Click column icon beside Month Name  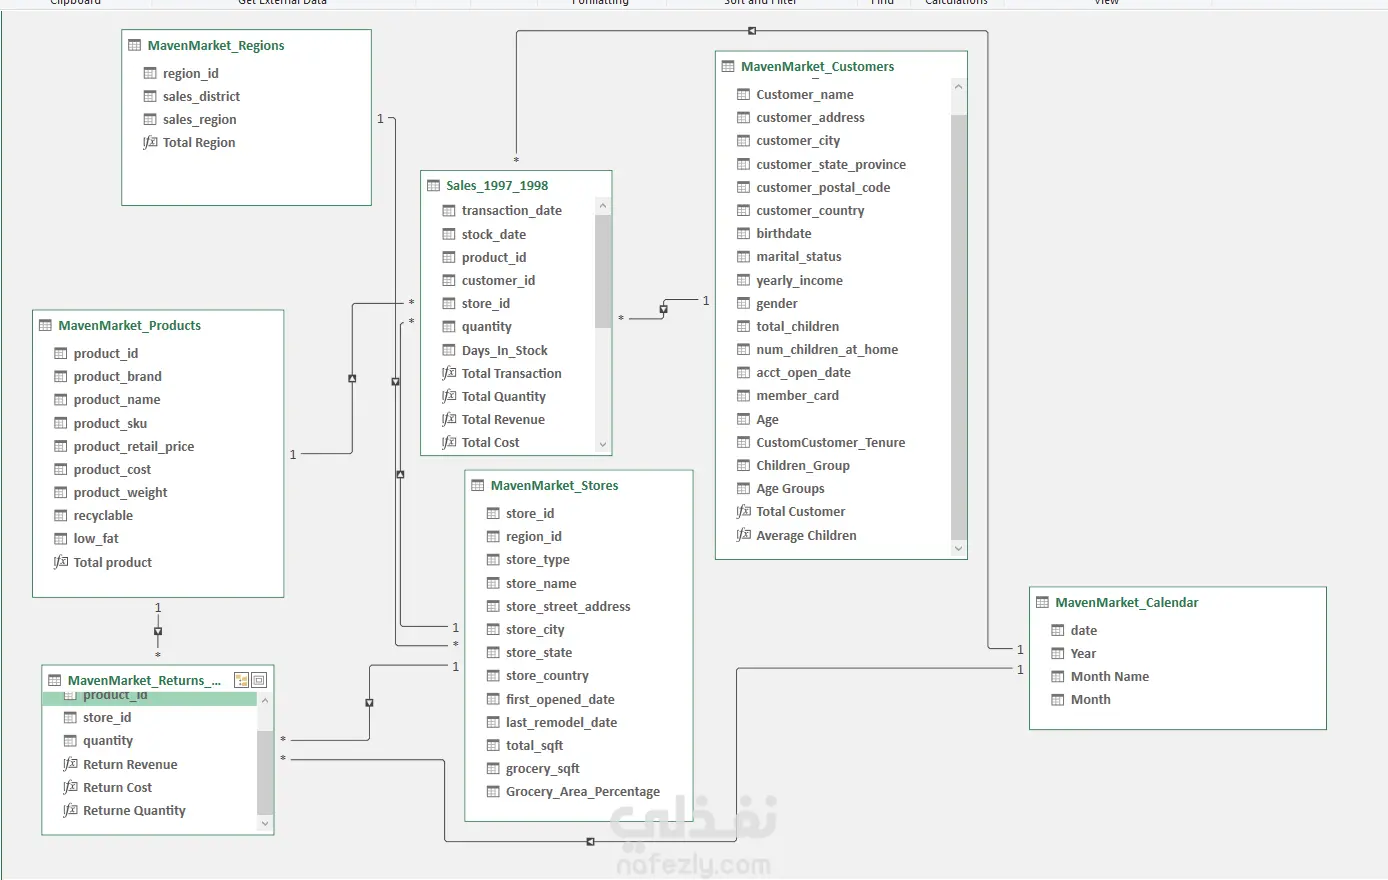point(1058,676)
